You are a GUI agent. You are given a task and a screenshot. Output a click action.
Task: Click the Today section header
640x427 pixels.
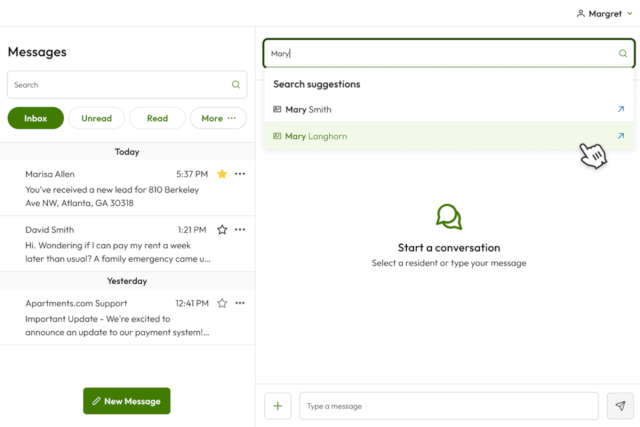[127, 151]
